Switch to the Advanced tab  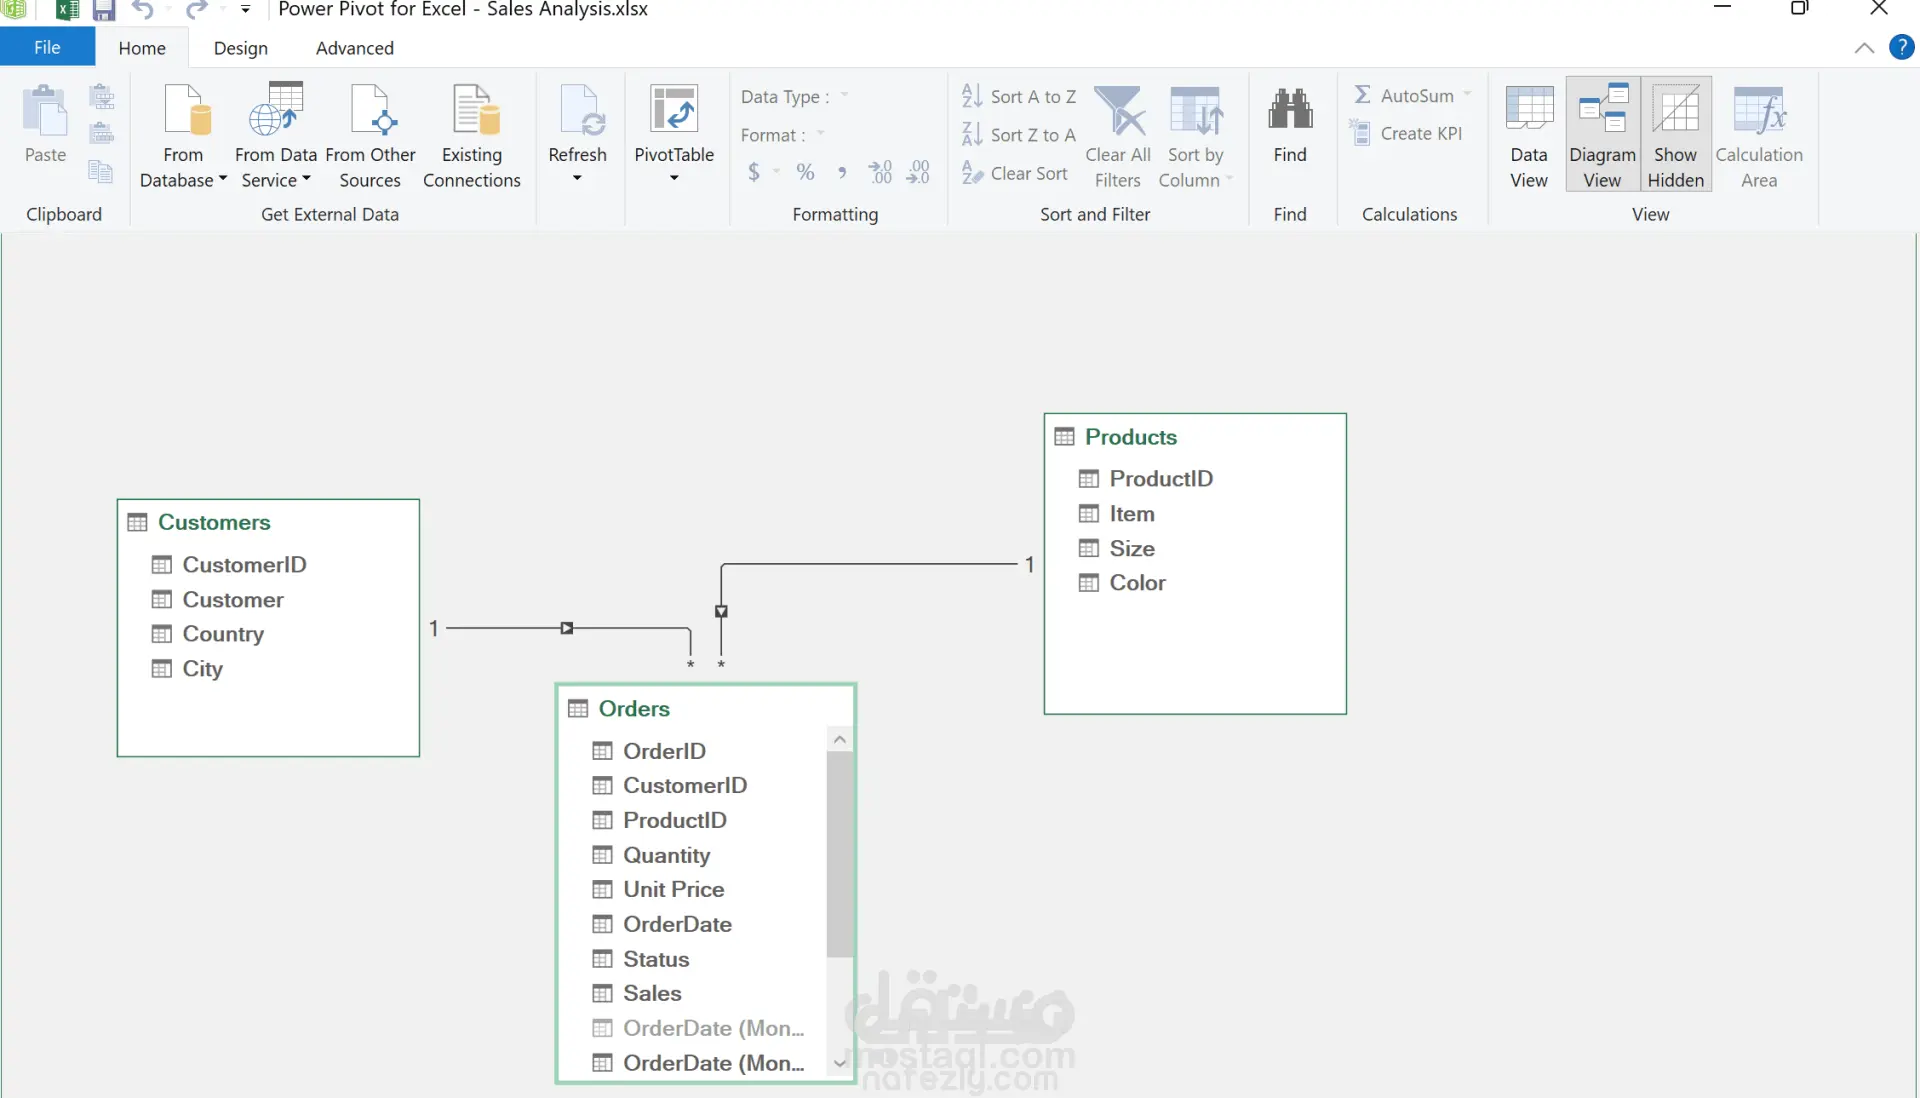point(355,48)
